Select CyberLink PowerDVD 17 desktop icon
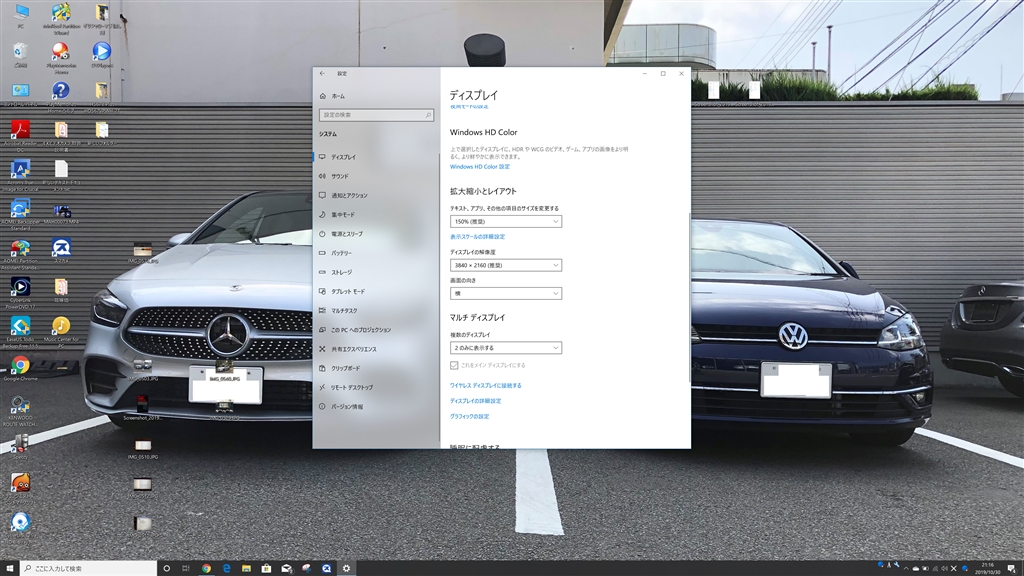Image resolution: width=1024 pixels, height=576 pixels. click(20, 293)
